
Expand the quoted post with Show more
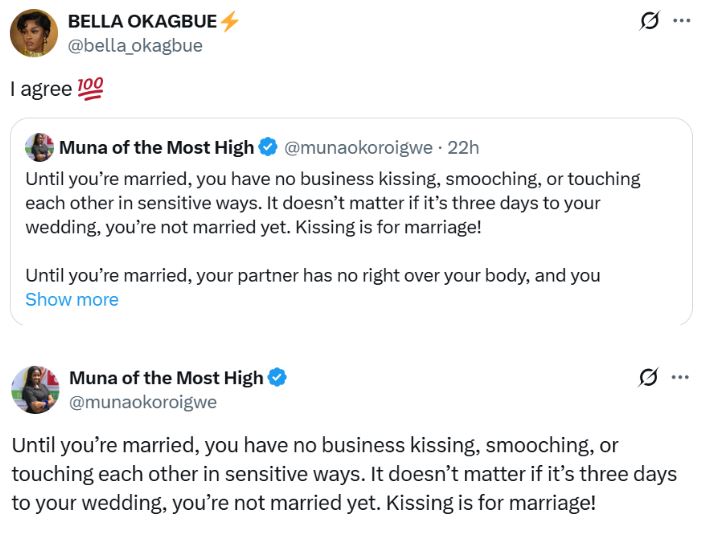(72, 299)
